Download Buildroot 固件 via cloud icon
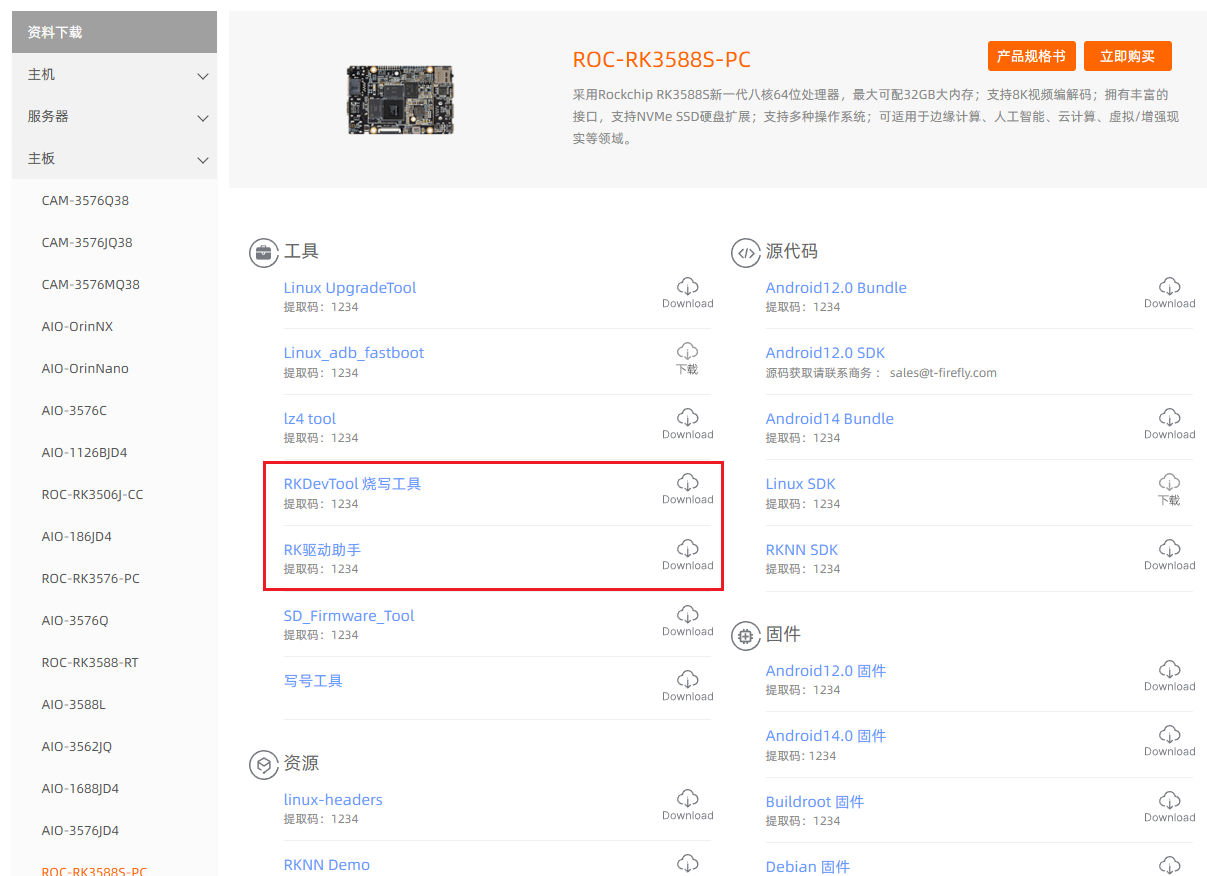This screenshot has height=876, width=1207. tap(1170, 801)
